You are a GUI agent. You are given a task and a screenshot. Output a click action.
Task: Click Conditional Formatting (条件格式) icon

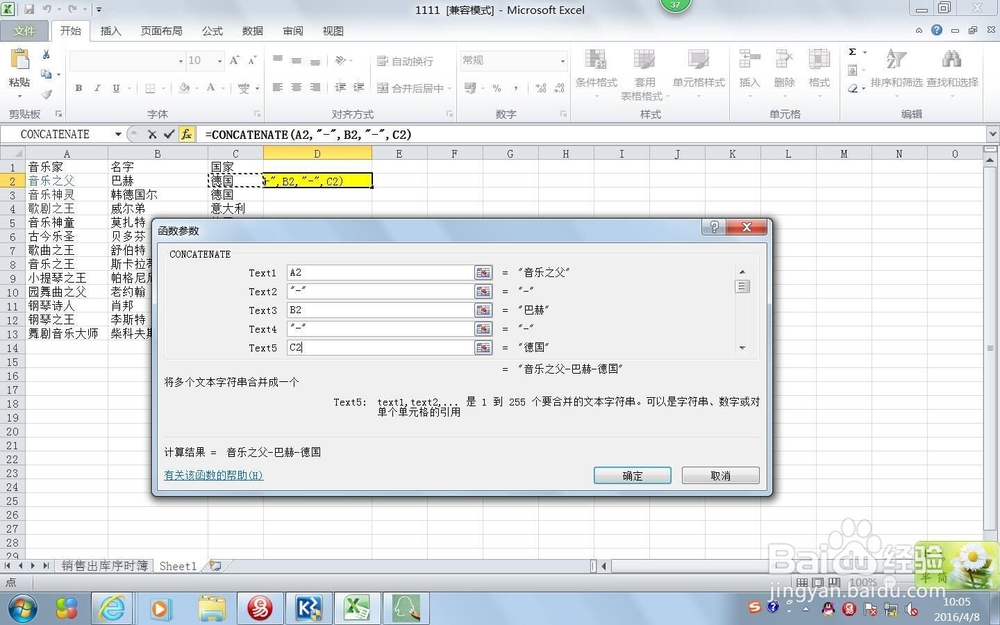click(596, 59)
